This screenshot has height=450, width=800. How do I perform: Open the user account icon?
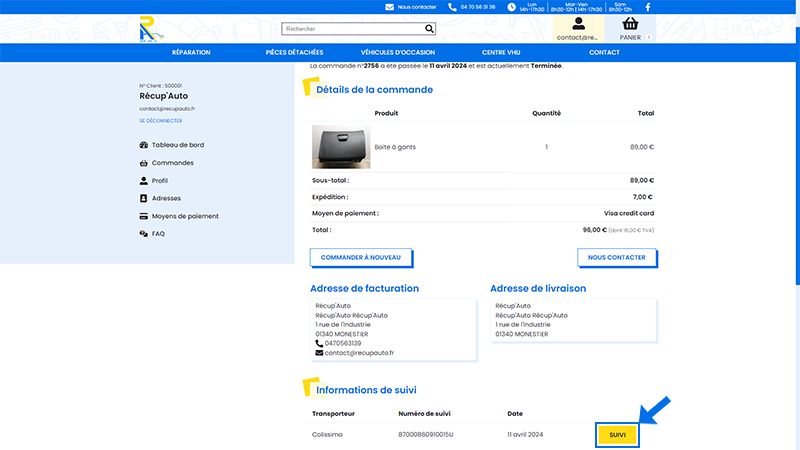[x=578, y=23]
